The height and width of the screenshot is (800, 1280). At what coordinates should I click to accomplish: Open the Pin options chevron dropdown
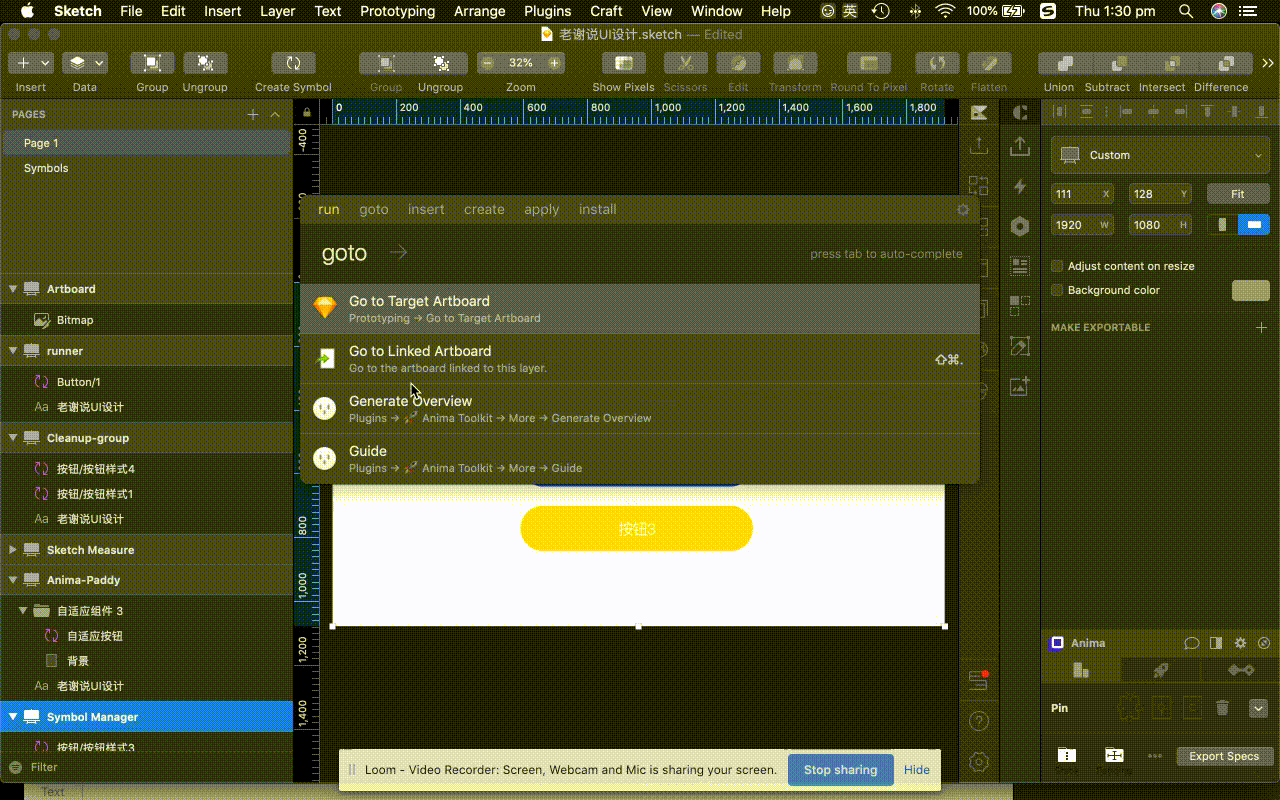coord(1258,708)
